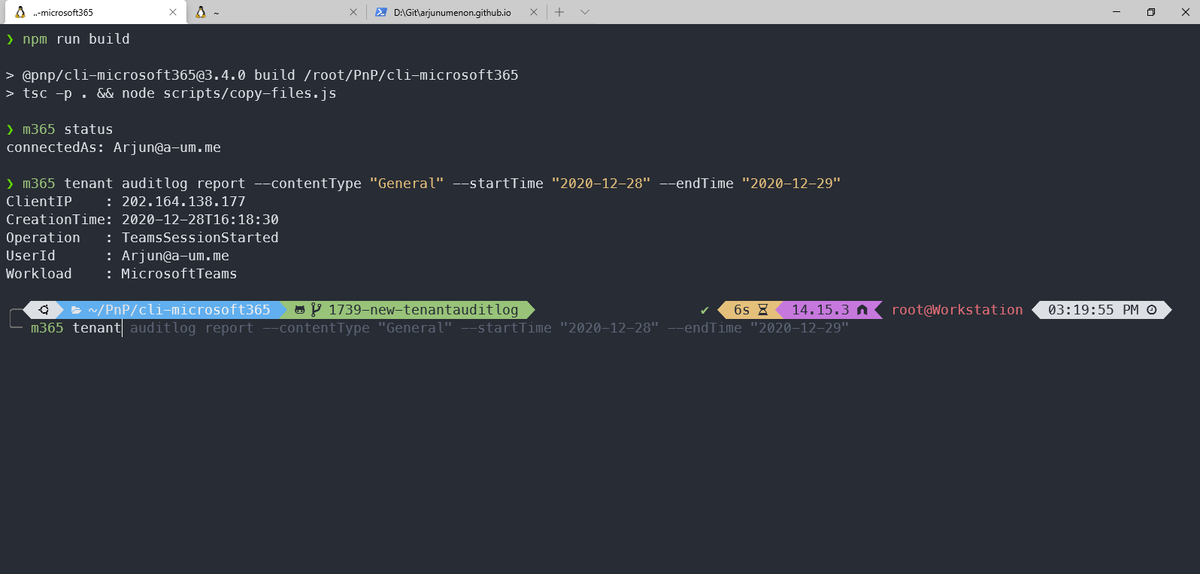Click the Workload label
This screenshot has width=1200, height=574.
(x=39, y=274)
